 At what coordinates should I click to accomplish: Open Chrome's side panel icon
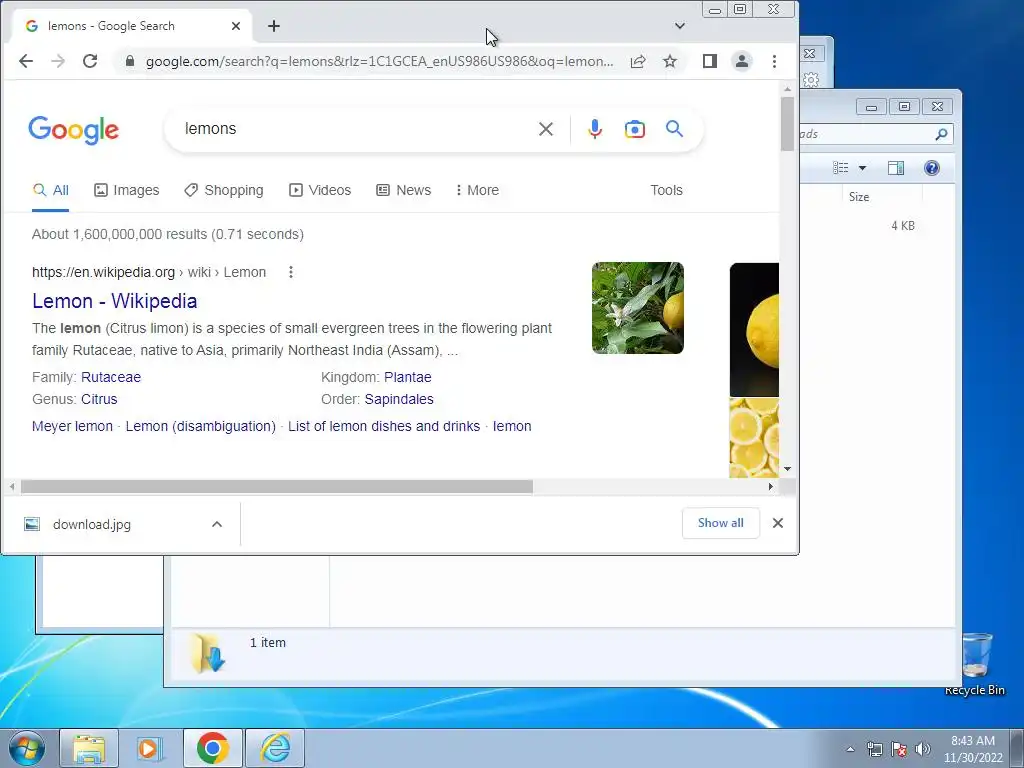tap(710, 61)
